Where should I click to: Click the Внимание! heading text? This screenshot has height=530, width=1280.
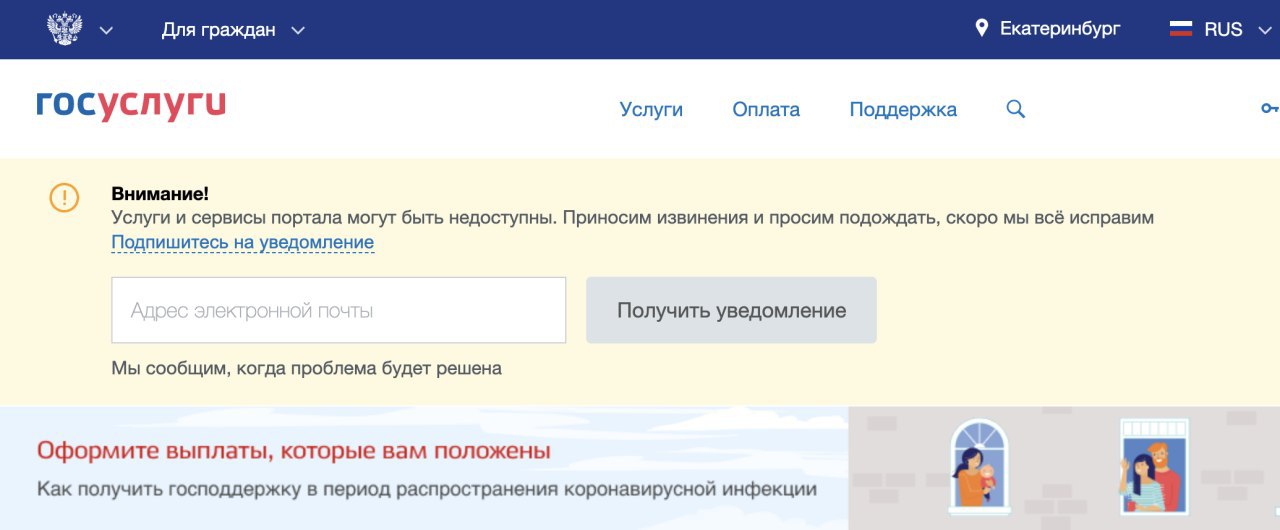[160, 194]
